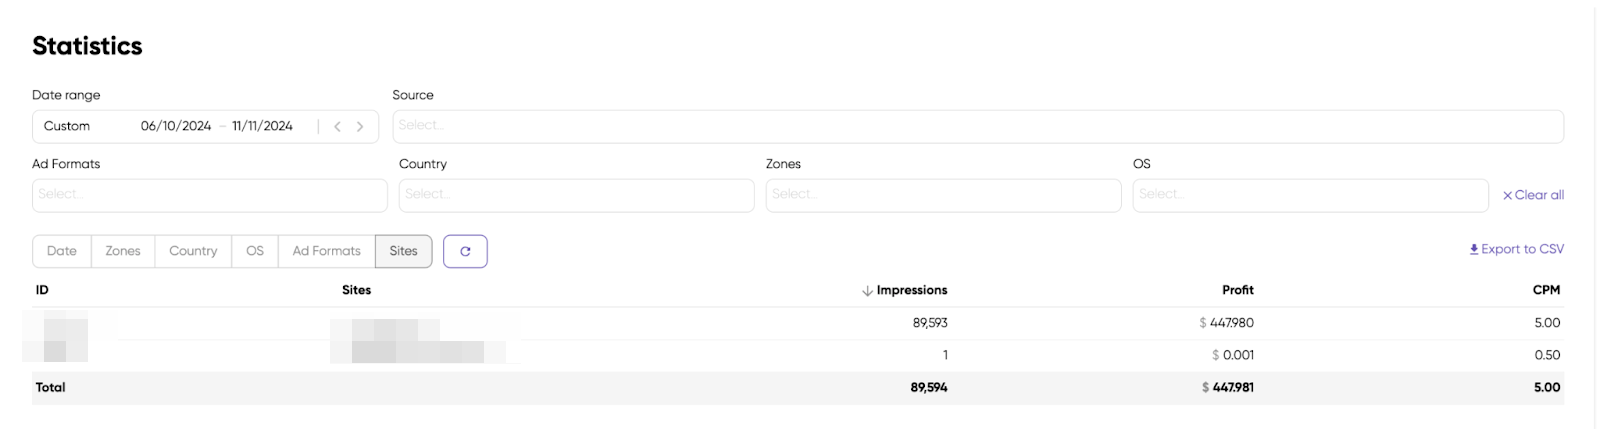Clear all filters
Viewport: 1600px width, 429px height.
1533,195
